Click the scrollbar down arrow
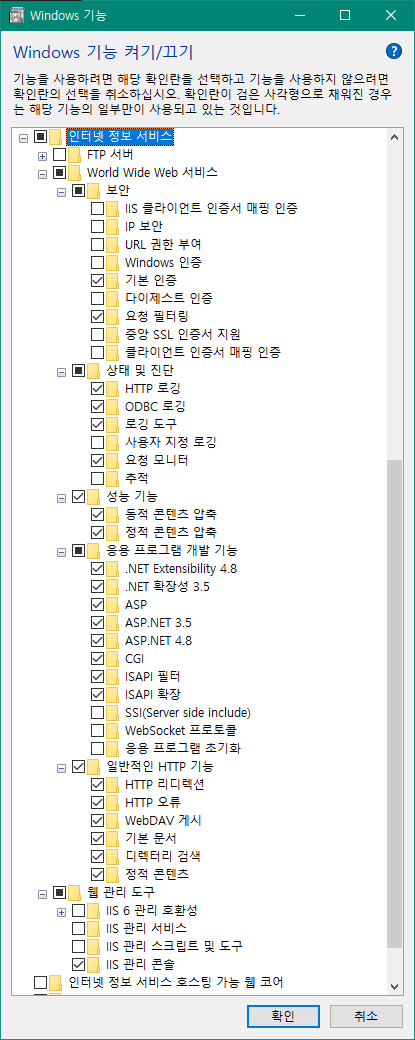This screenshot has height=1040, width=415. 395,986
